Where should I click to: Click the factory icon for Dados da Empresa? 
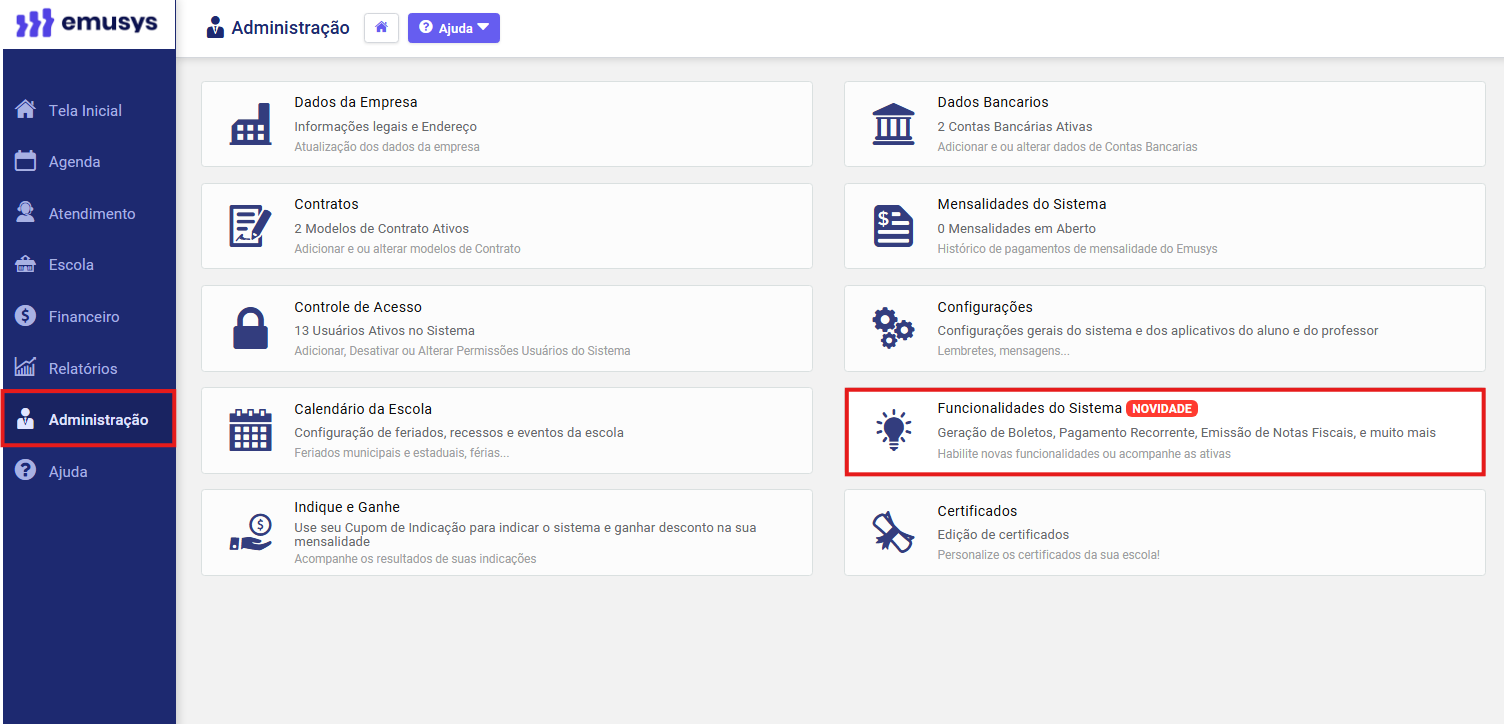[x=250, y=124]
